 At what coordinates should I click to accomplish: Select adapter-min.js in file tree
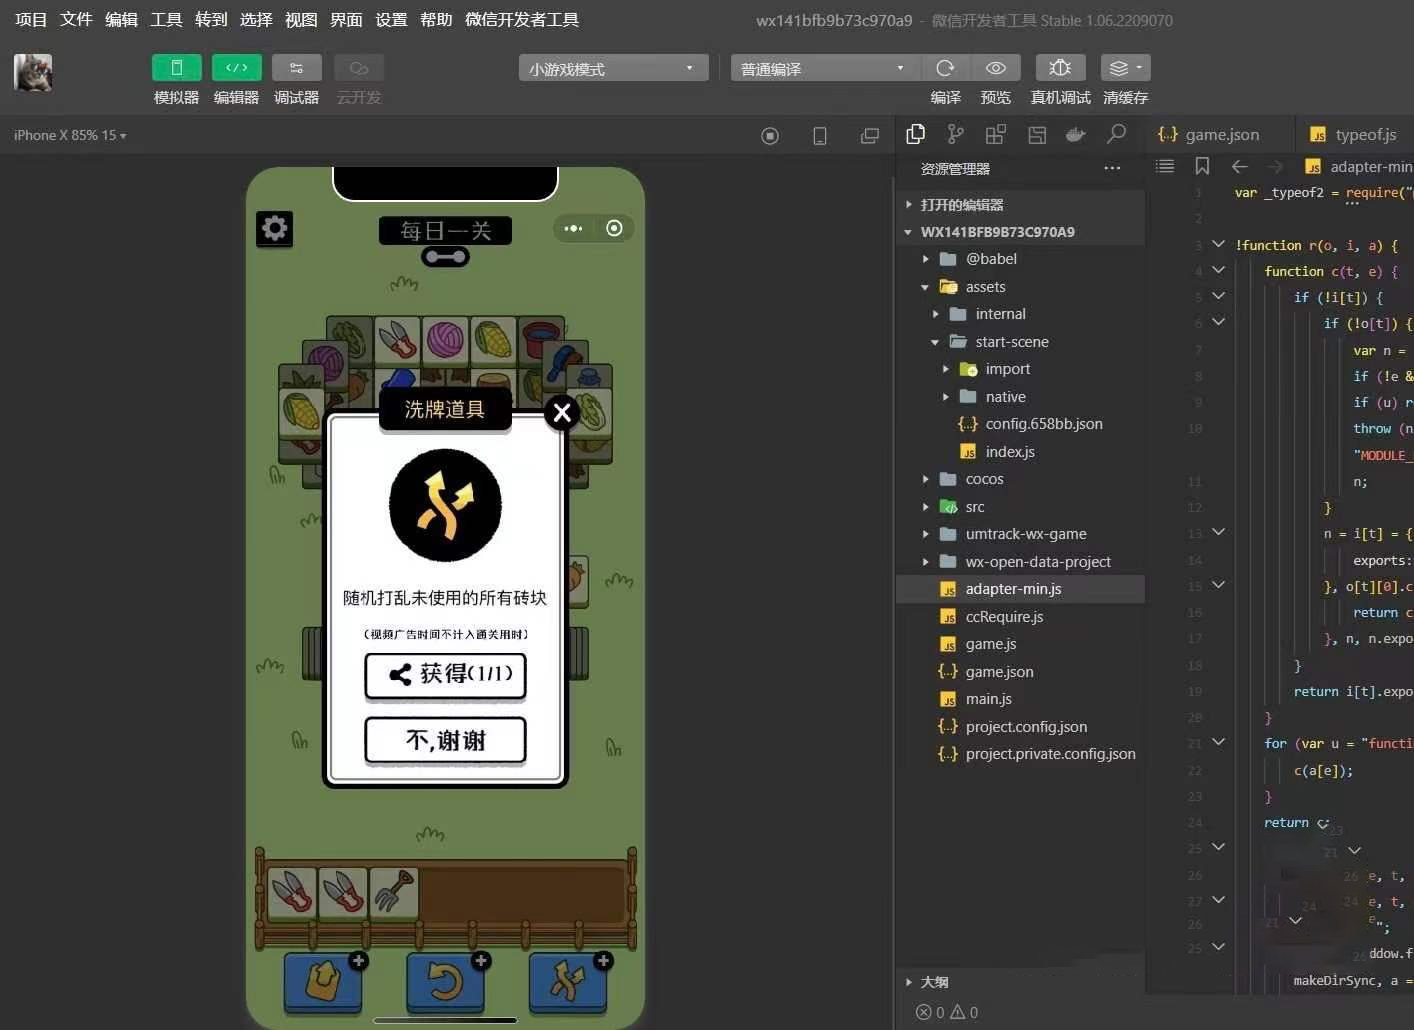[1020, 589]
